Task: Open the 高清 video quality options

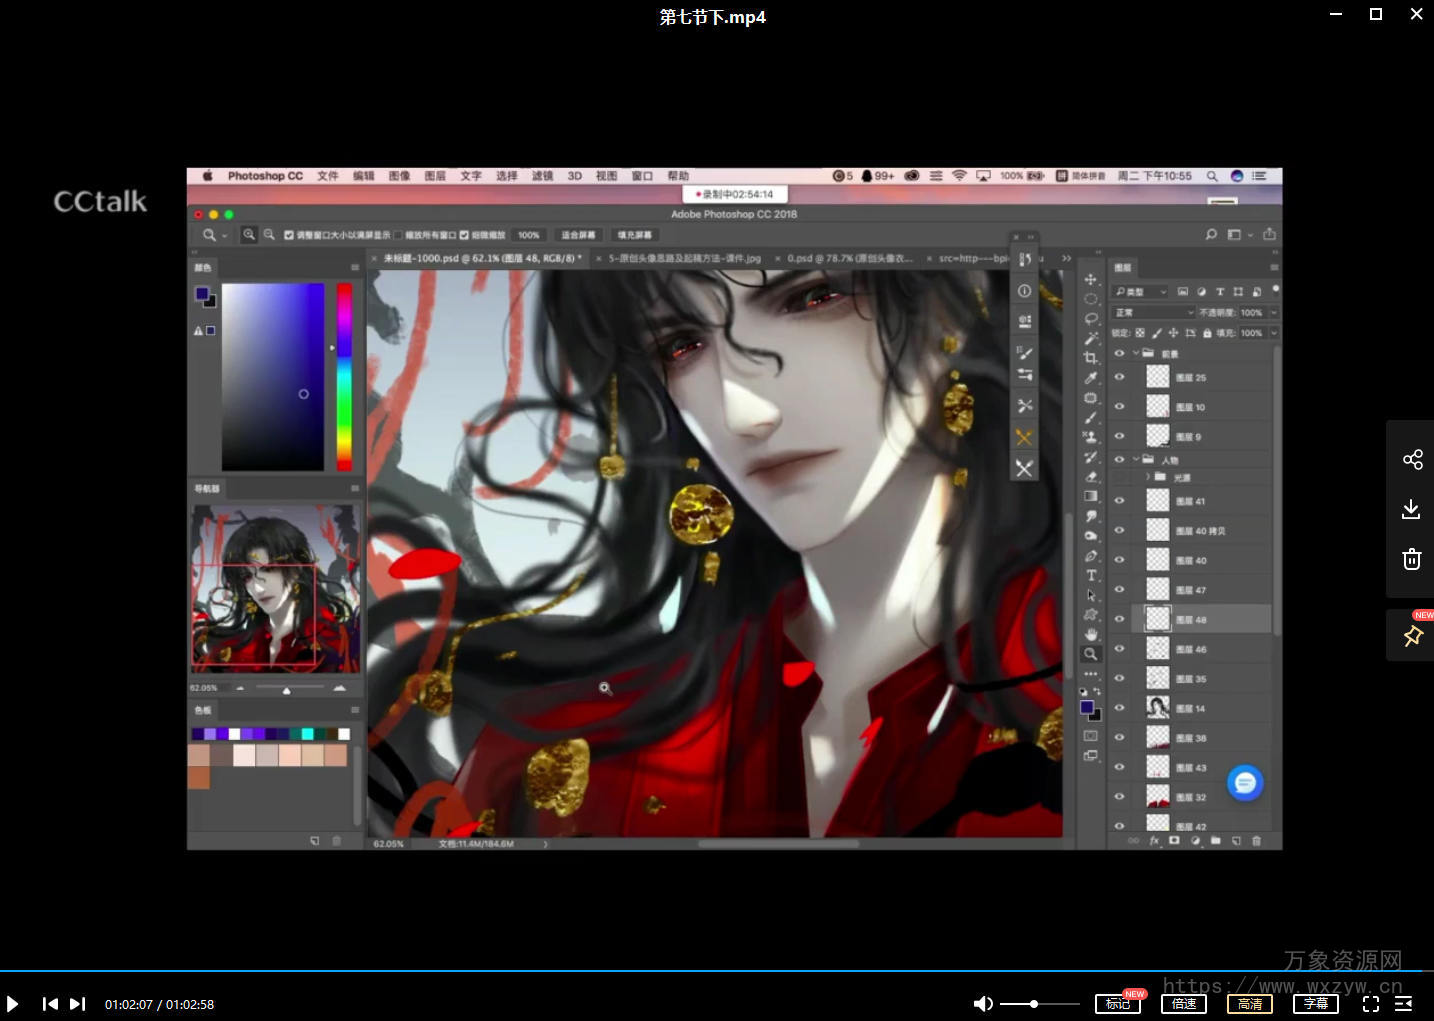Action: [x=1250, y=1004]
